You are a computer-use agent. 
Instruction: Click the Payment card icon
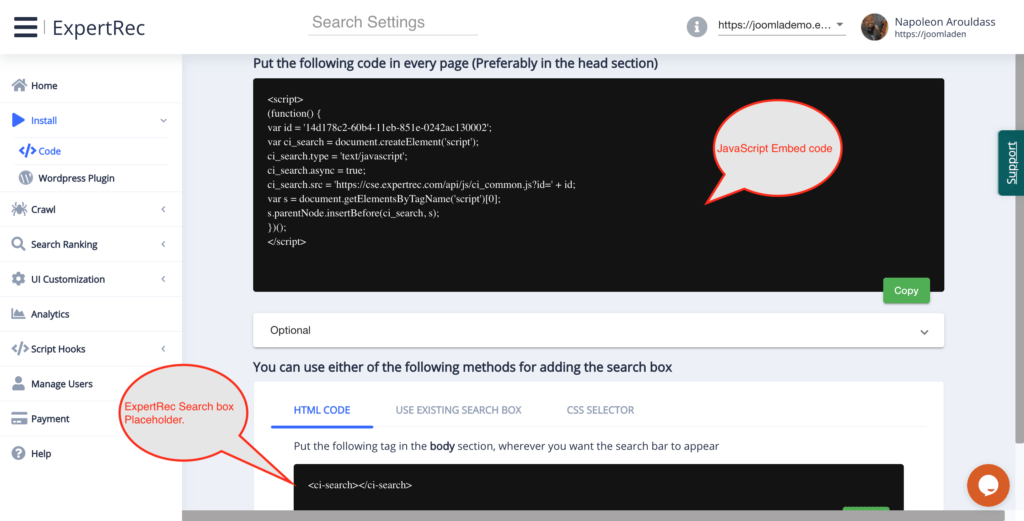pyautogui.click(x=19, y=418)
